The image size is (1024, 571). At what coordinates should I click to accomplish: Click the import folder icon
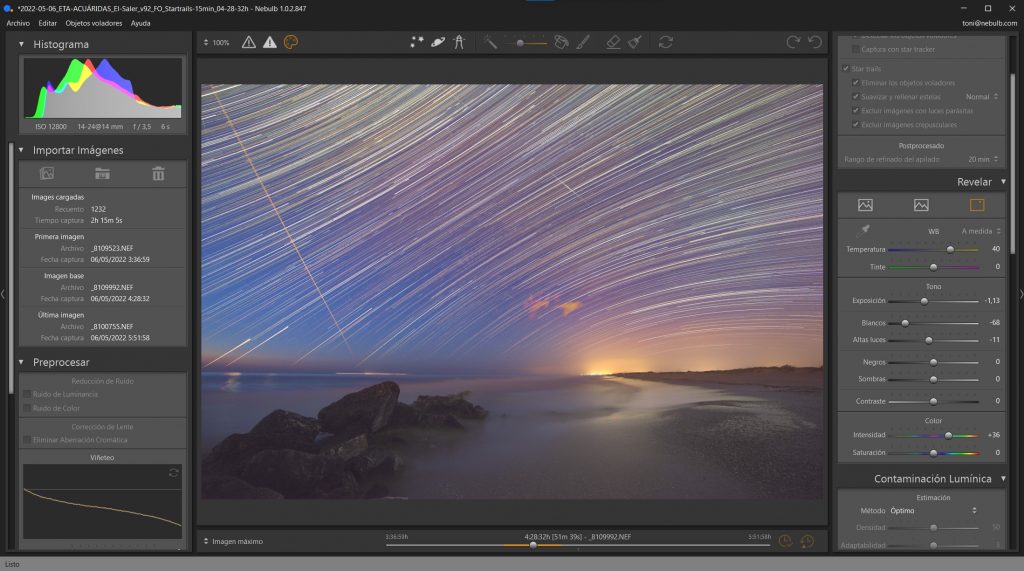102,173
